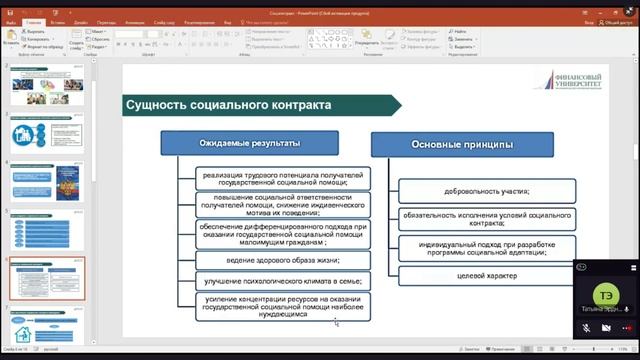Click Copy (Копировать) in the clipboard group
Screen dimensions: 640x360
(37, 39)
